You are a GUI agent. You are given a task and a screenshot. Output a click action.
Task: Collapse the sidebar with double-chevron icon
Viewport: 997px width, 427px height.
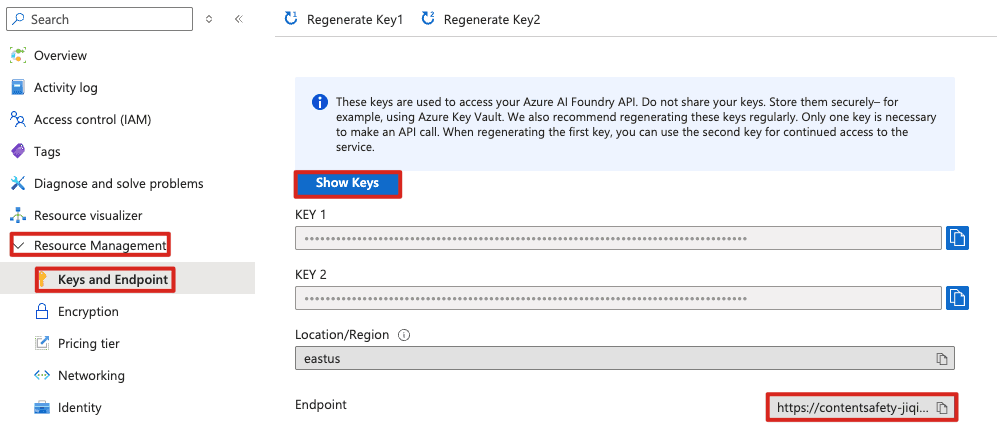pyautogui.click(x=239, y=19)
